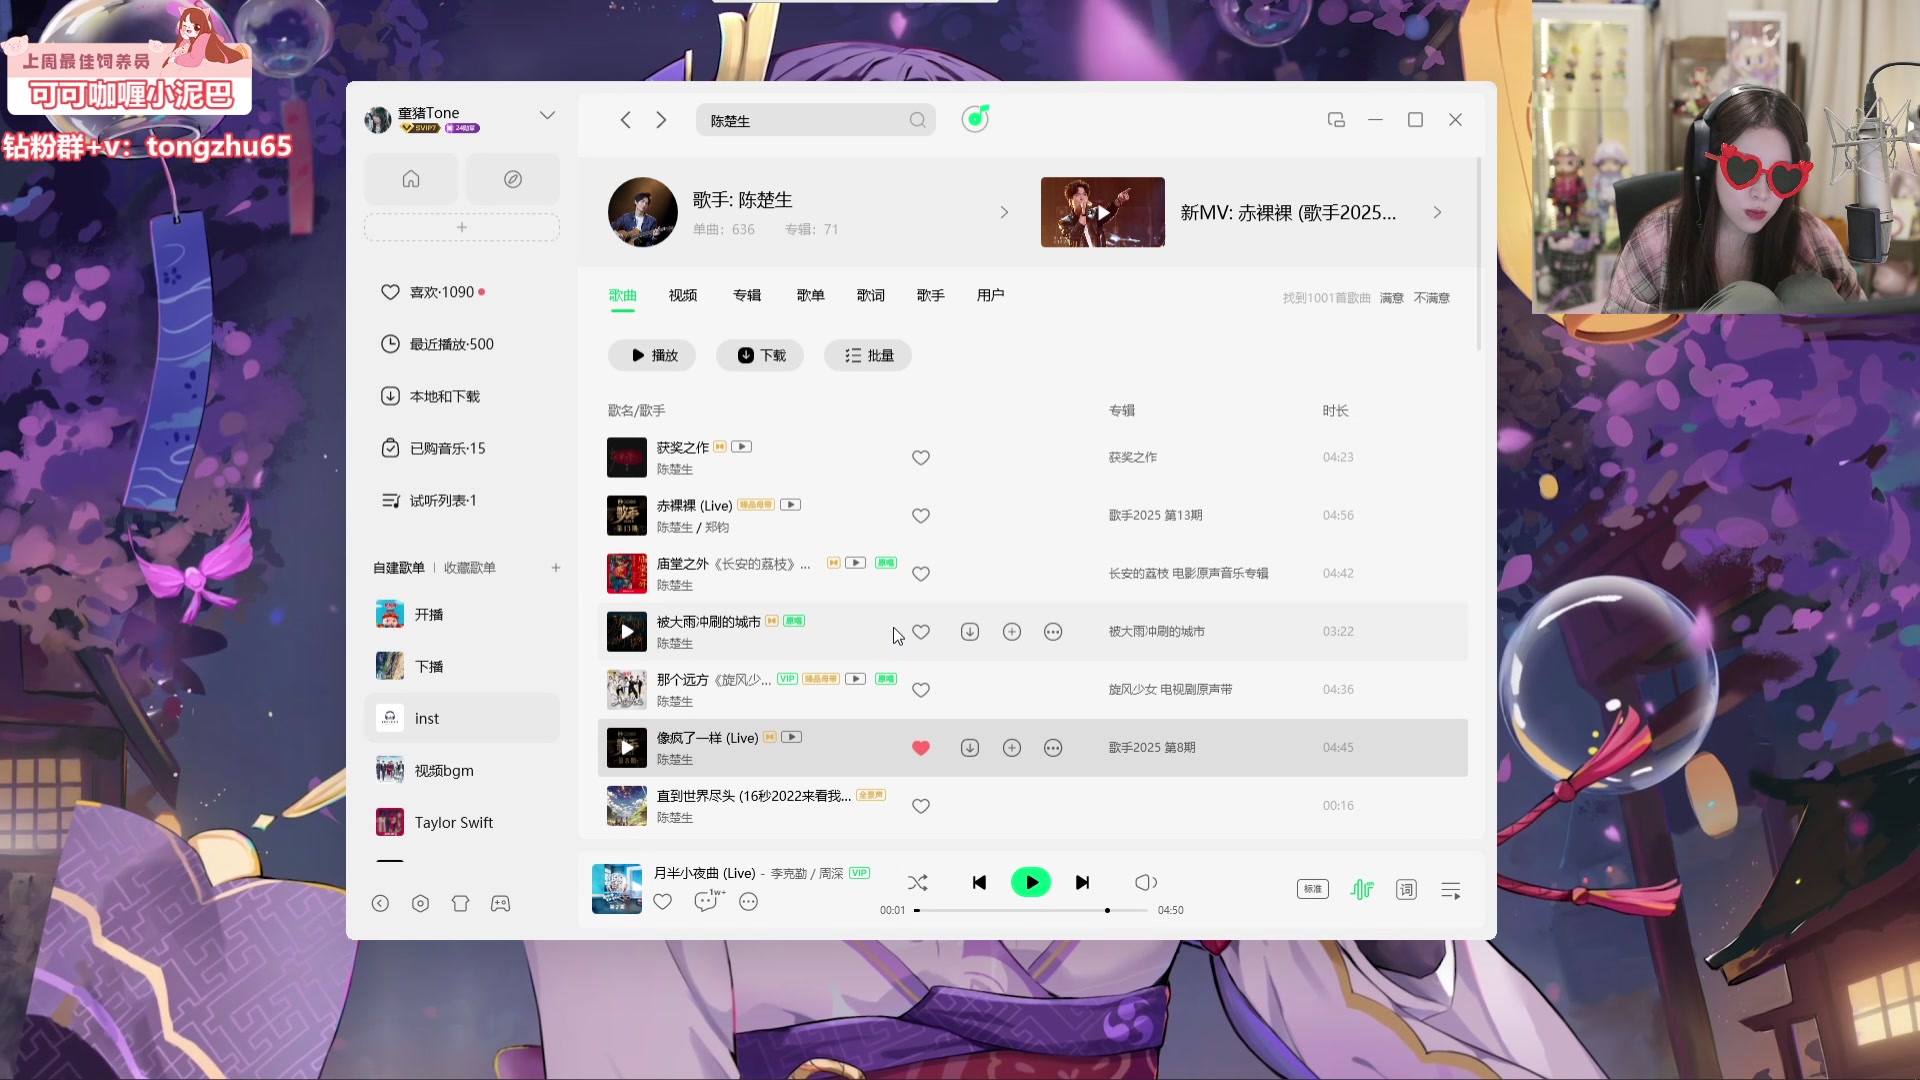
Task: Add a new playlist with plus
Action: 556,567
